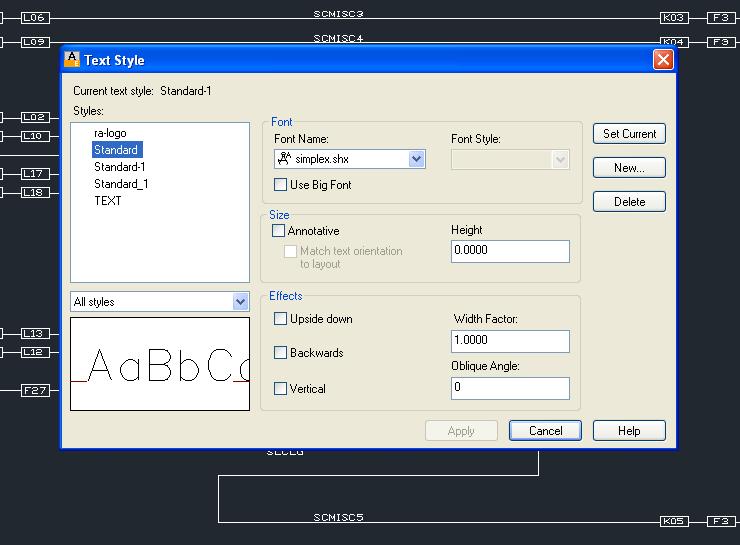Click the Delete button
The width and height of the screenshot is (740, 545).
pyautogui.click(x=629, y=201)
